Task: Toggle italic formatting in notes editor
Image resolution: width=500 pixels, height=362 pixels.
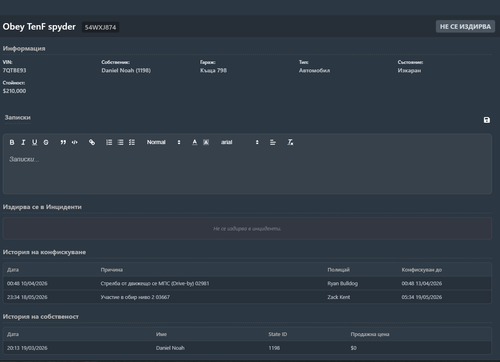Action: 23,142
